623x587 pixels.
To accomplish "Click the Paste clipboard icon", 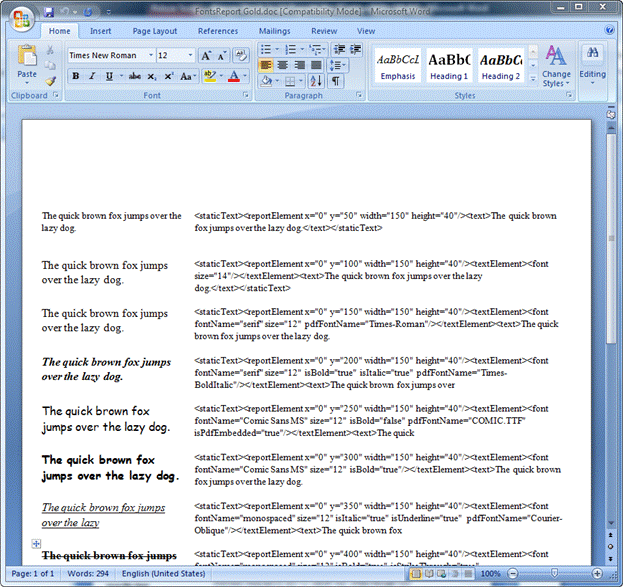I will pyautogui.click(x=27, y=55).
